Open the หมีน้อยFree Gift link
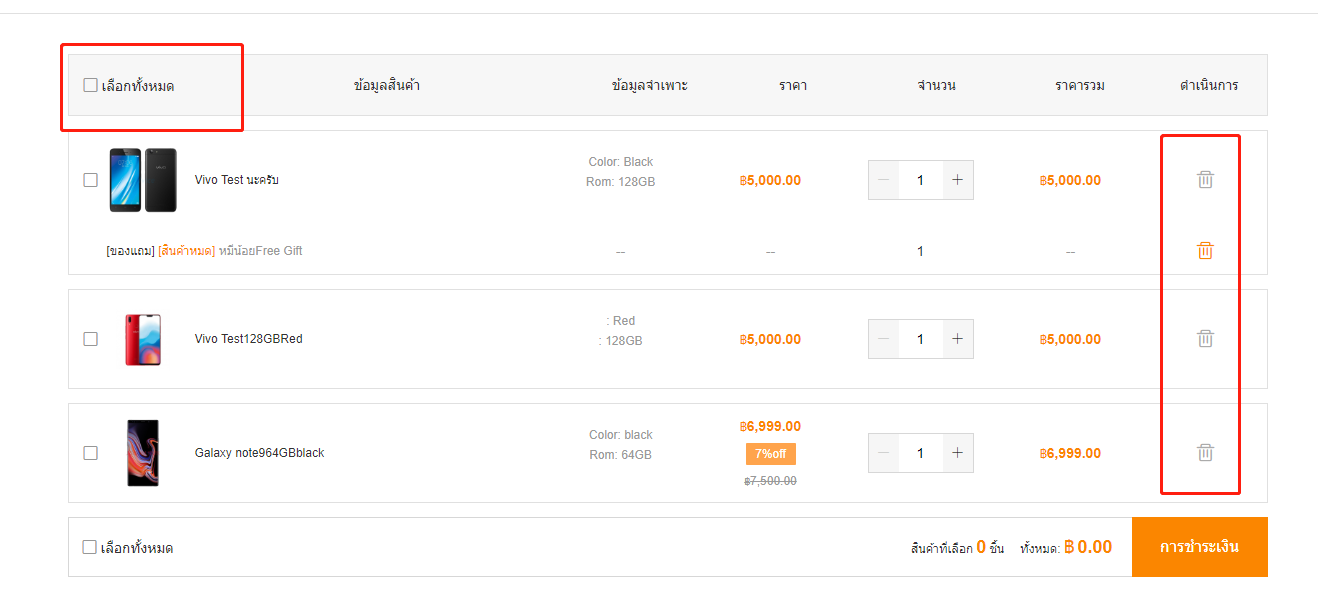This screenshot has width=1318, height=602. tap(260, 251)
